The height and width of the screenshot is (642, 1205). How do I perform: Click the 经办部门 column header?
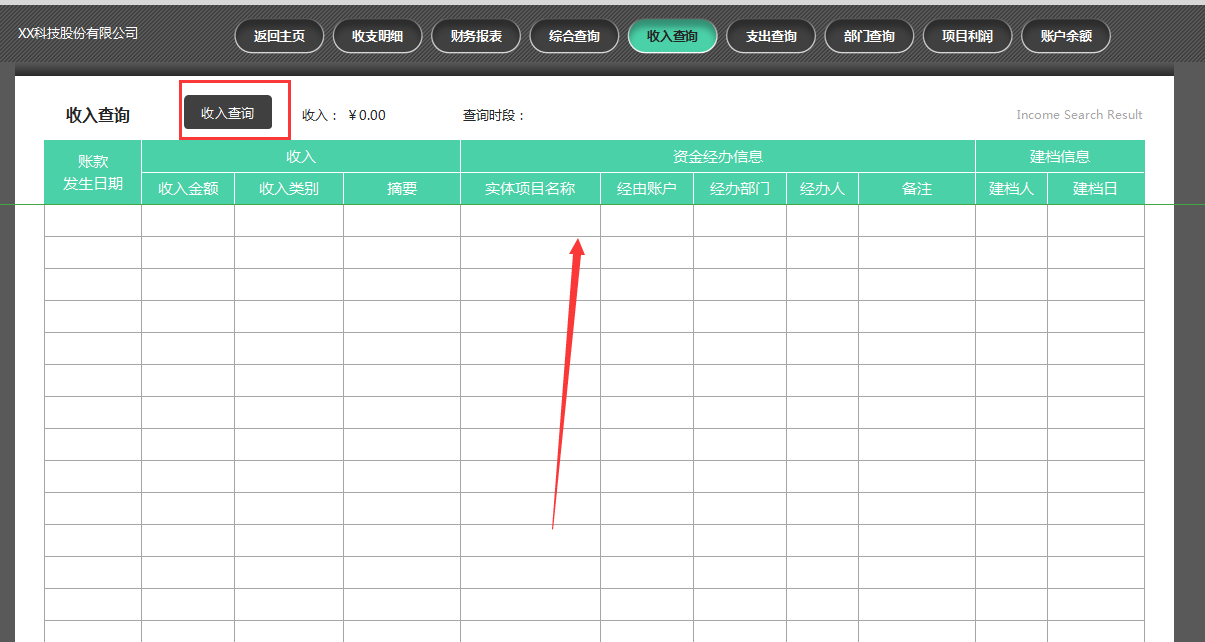coord(739,188)
